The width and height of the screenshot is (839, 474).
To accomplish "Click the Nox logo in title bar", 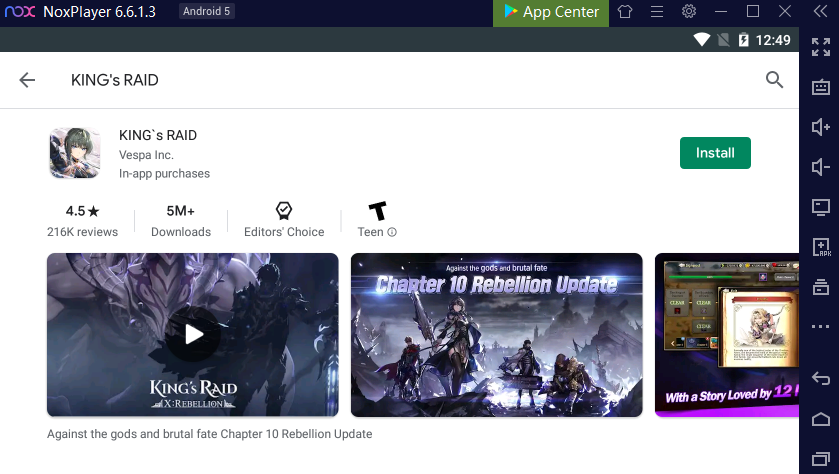I will (20, 11).
